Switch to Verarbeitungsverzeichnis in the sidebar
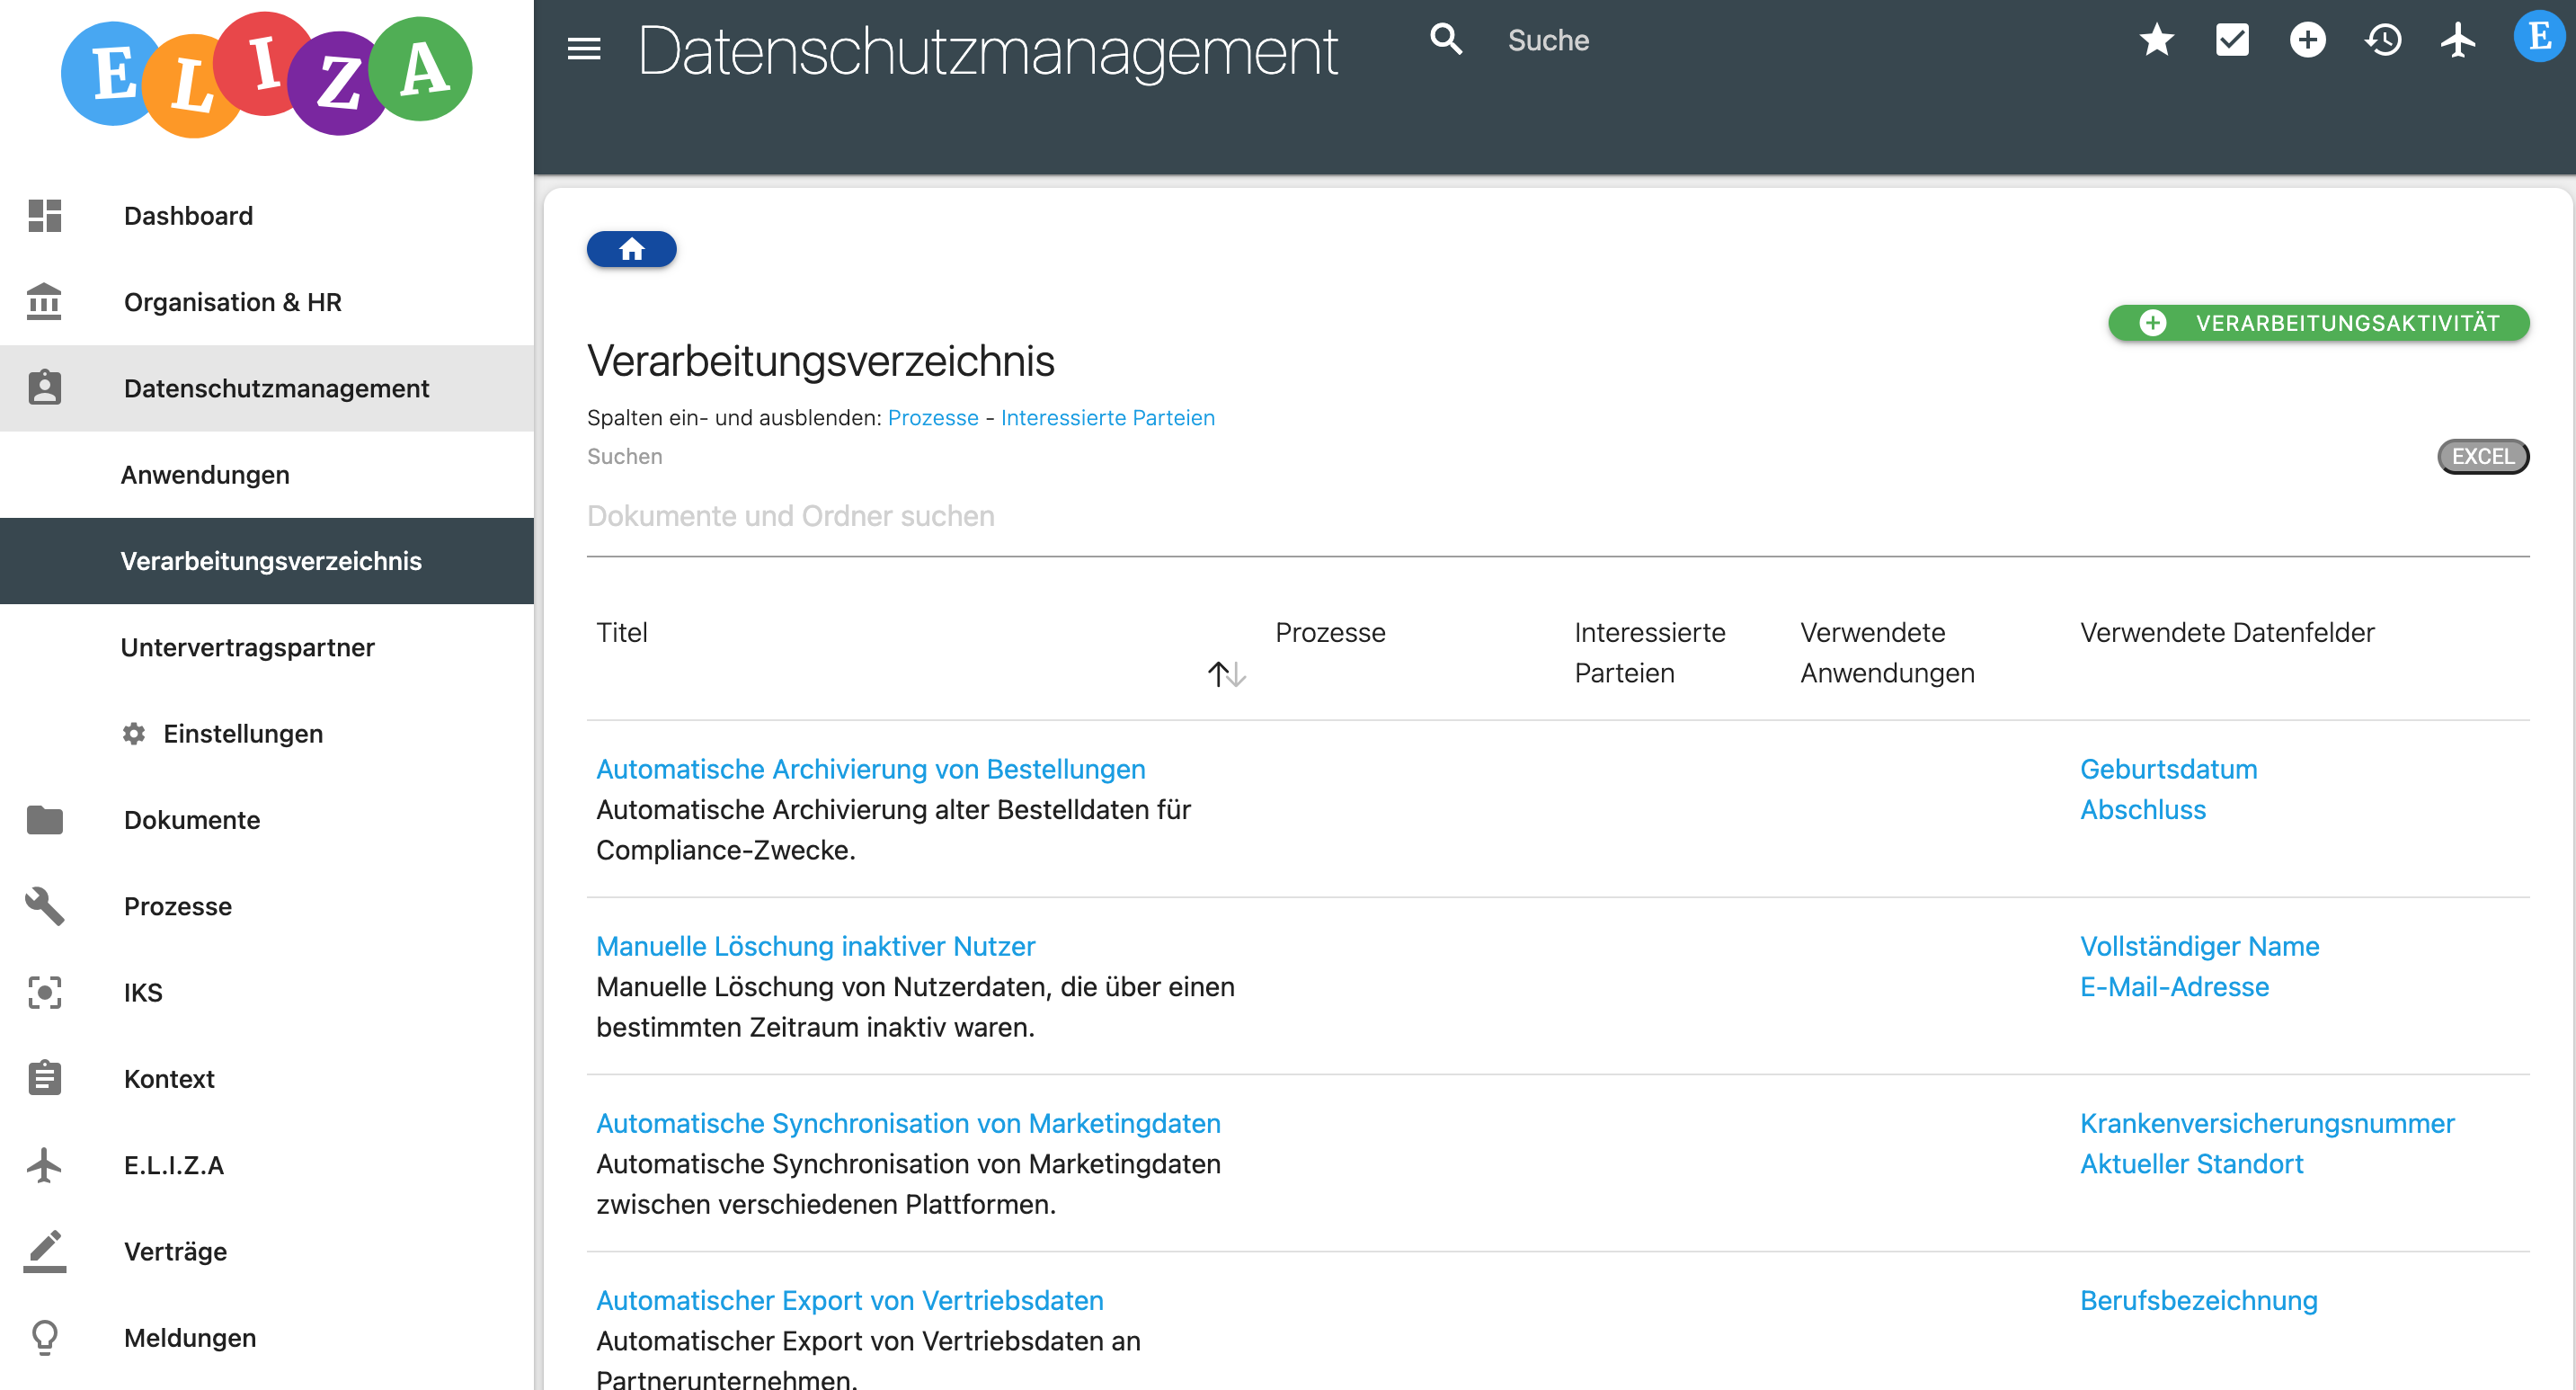 271,561
